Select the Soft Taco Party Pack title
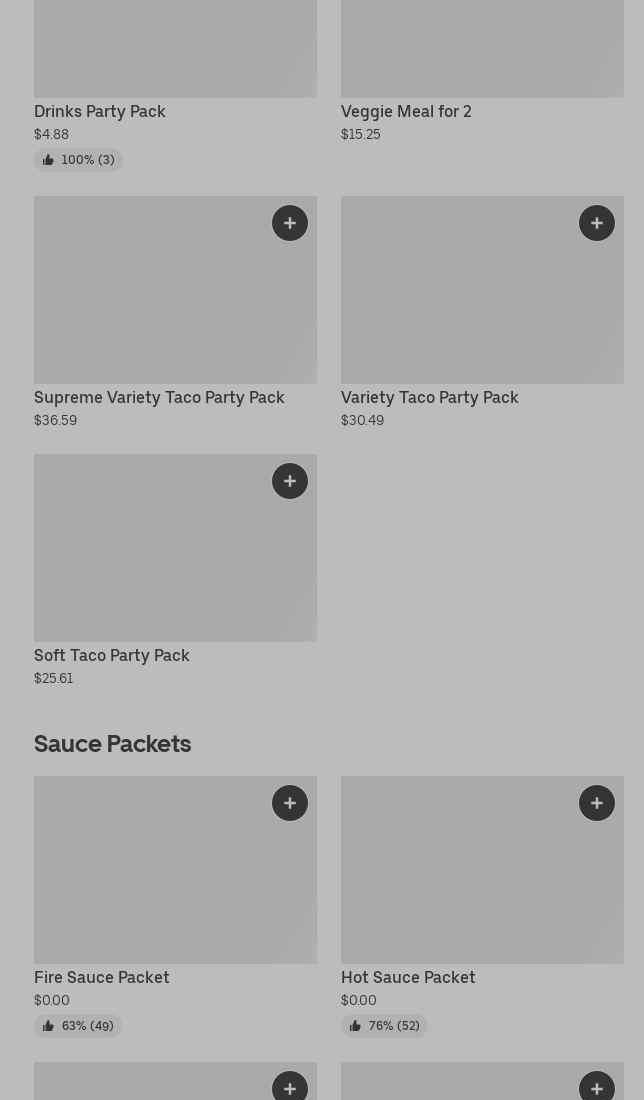Image resolution: width=644 pixels, height=1100 pixels. (112, 656)
